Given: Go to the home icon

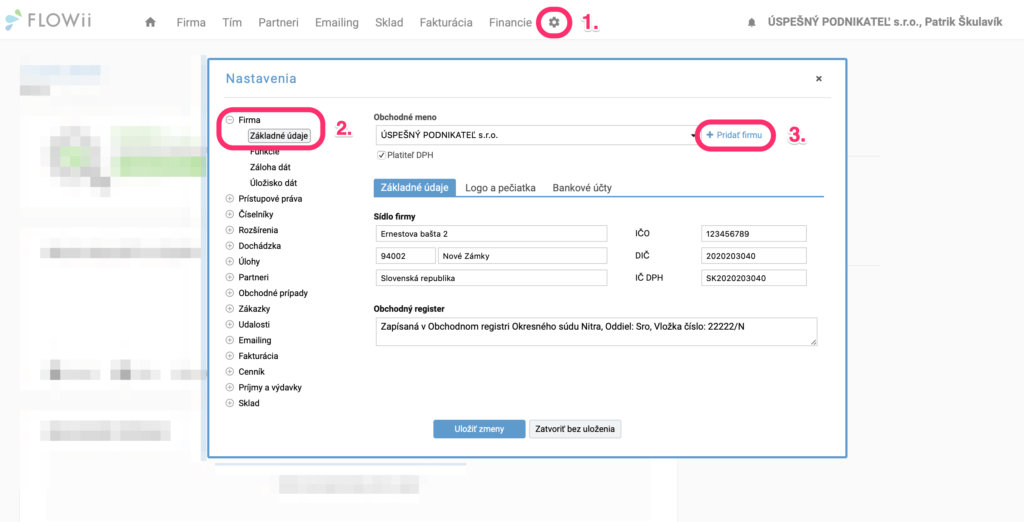Looking at the screenshot, I should tap(150, 22).
